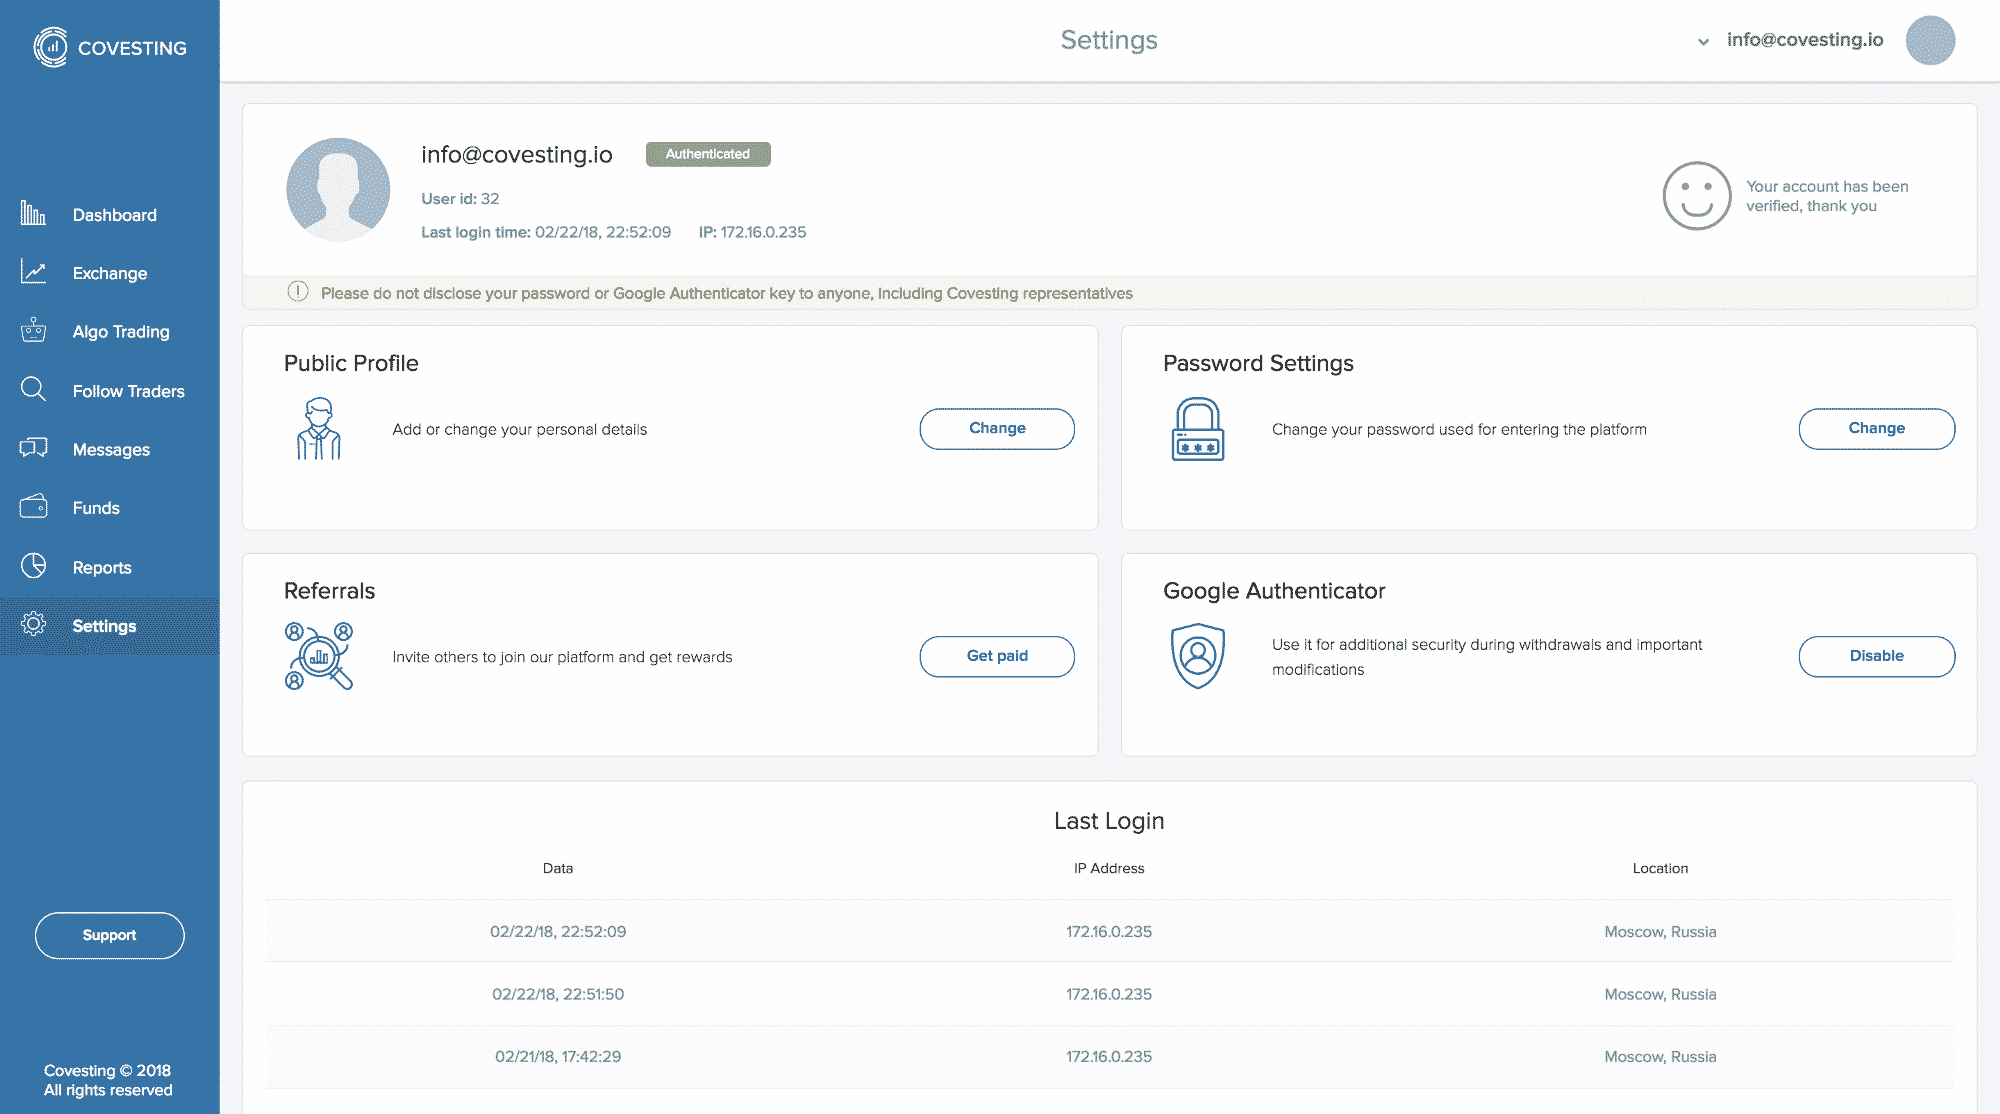Screen dimensions: 2000x1114
Task: Disable Google Authenticator
Action: coord(1876,656)
